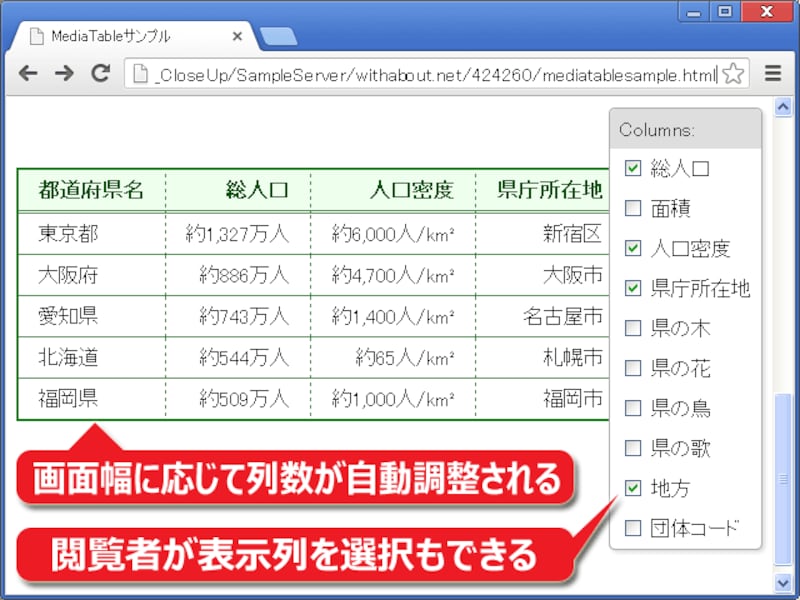Select the 福岡県 cell

pos(91,398)
